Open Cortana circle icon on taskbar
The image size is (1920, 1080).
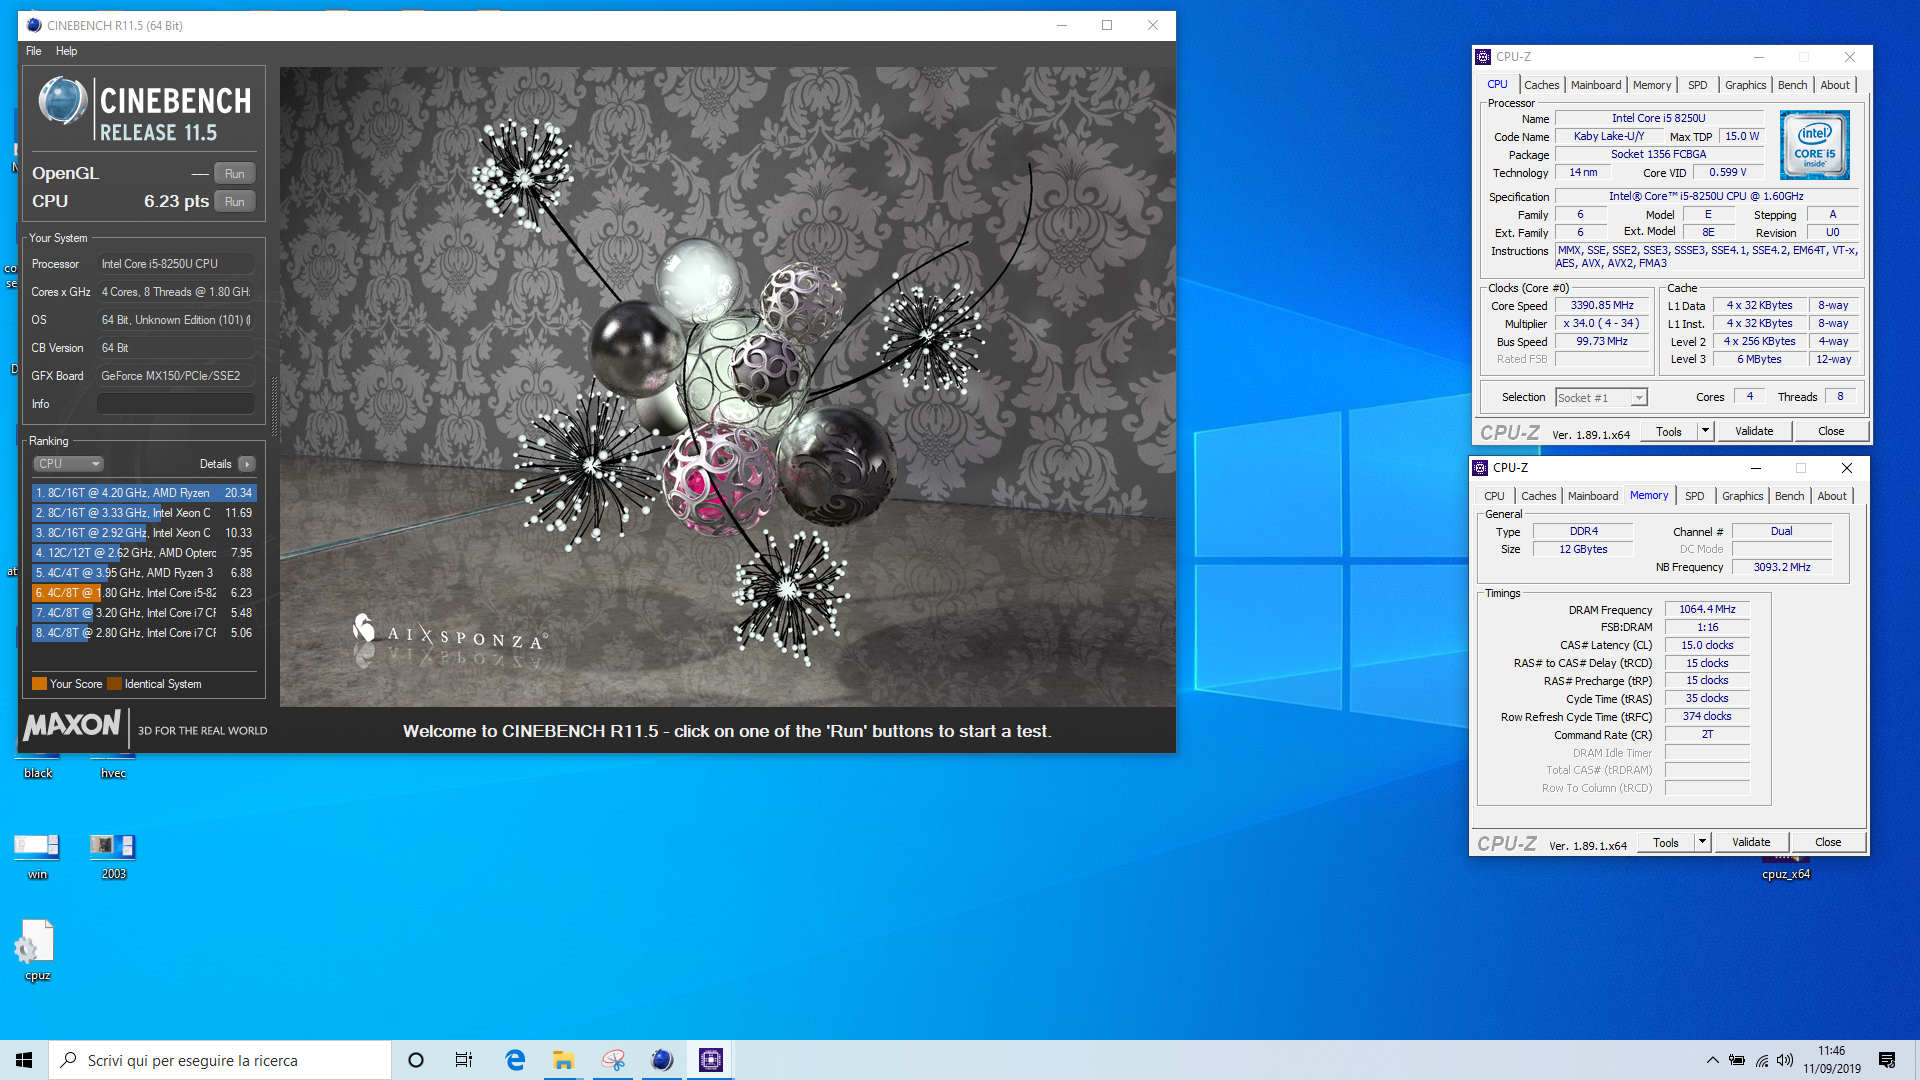coord(416,1060)
